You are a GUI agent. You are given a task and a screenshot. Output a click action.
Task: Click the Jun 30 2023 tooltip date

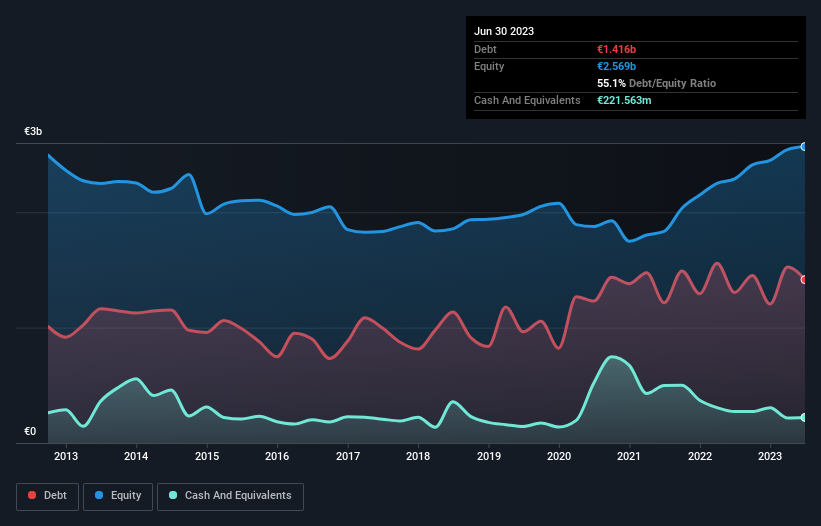(x=504, y=31)
